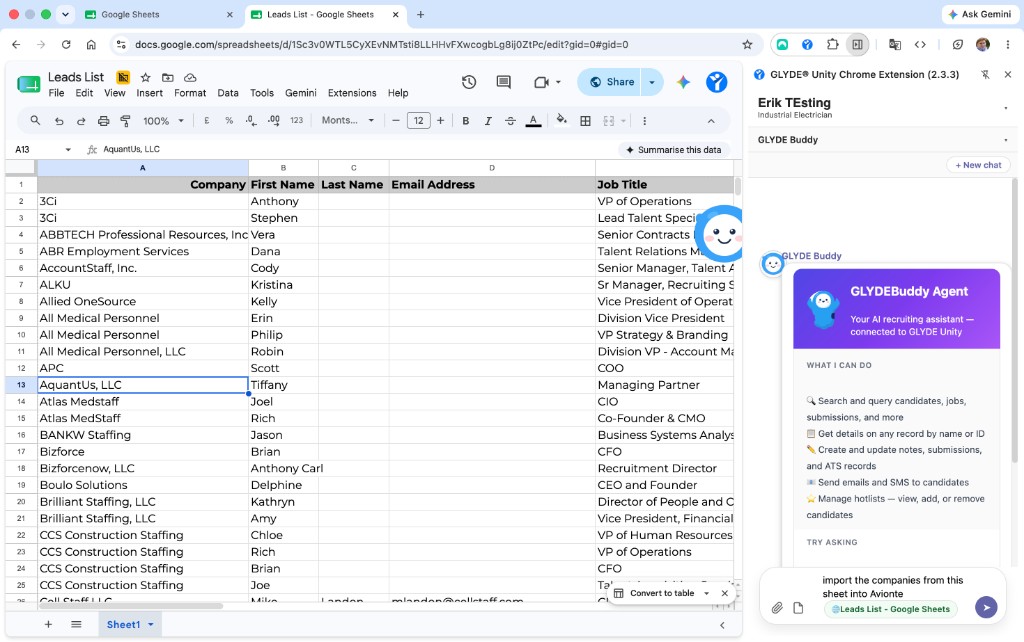Open the text colour picker
The image size is (1024, 642).
[534, 121]
